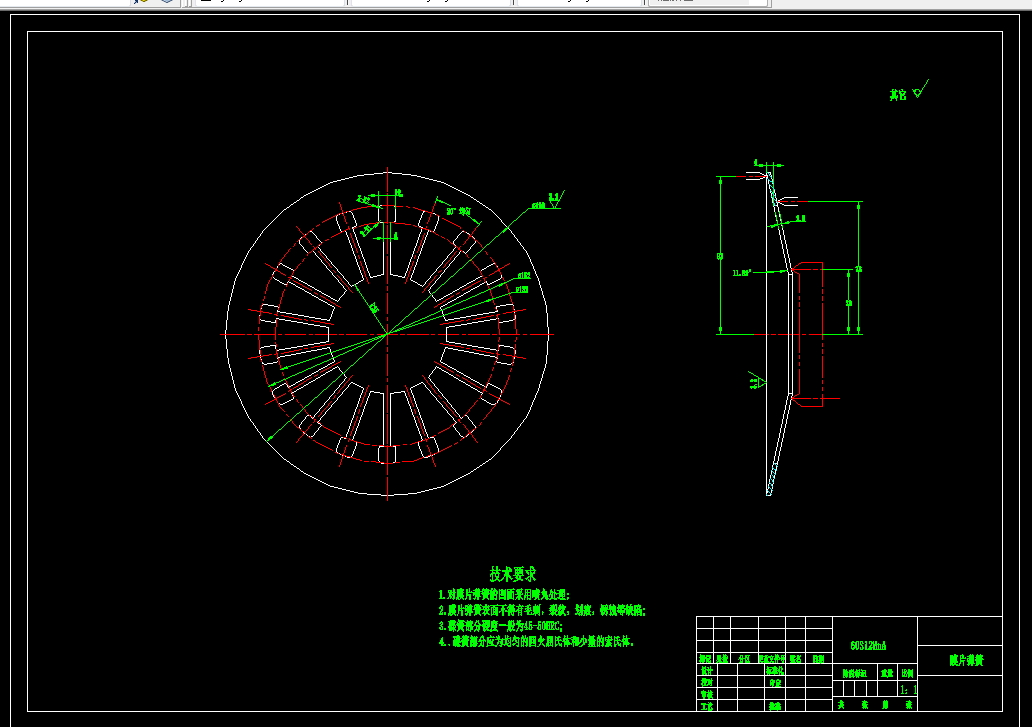Viewport: 1032px width, 727px height.
Task: Click the 膜片弹簧 part name in title block
Action: [x=965, y=661]
